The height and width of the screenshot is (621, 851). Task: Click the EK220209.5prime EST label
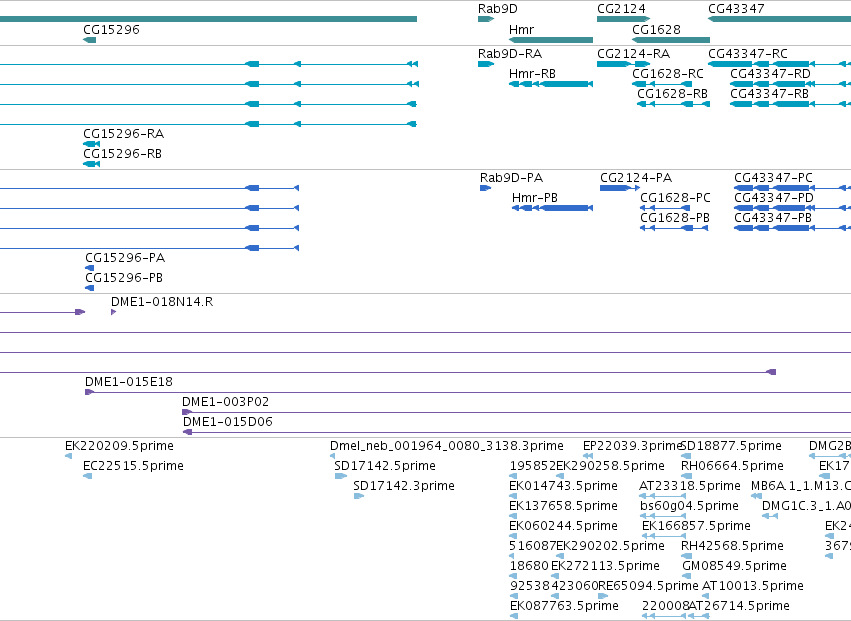click(119, 446)
